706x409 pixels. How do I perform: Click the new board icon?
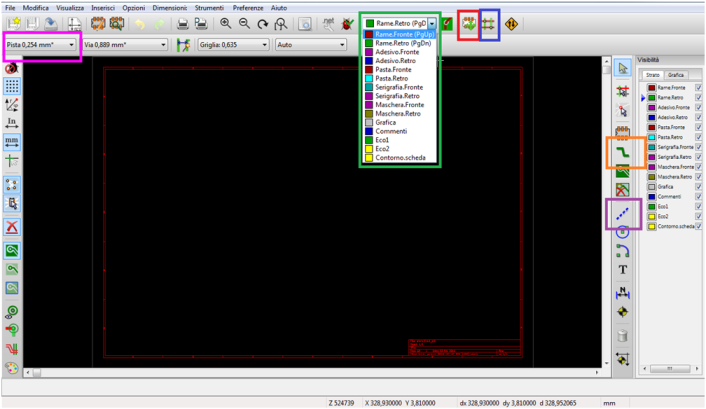tap(14, 24)
